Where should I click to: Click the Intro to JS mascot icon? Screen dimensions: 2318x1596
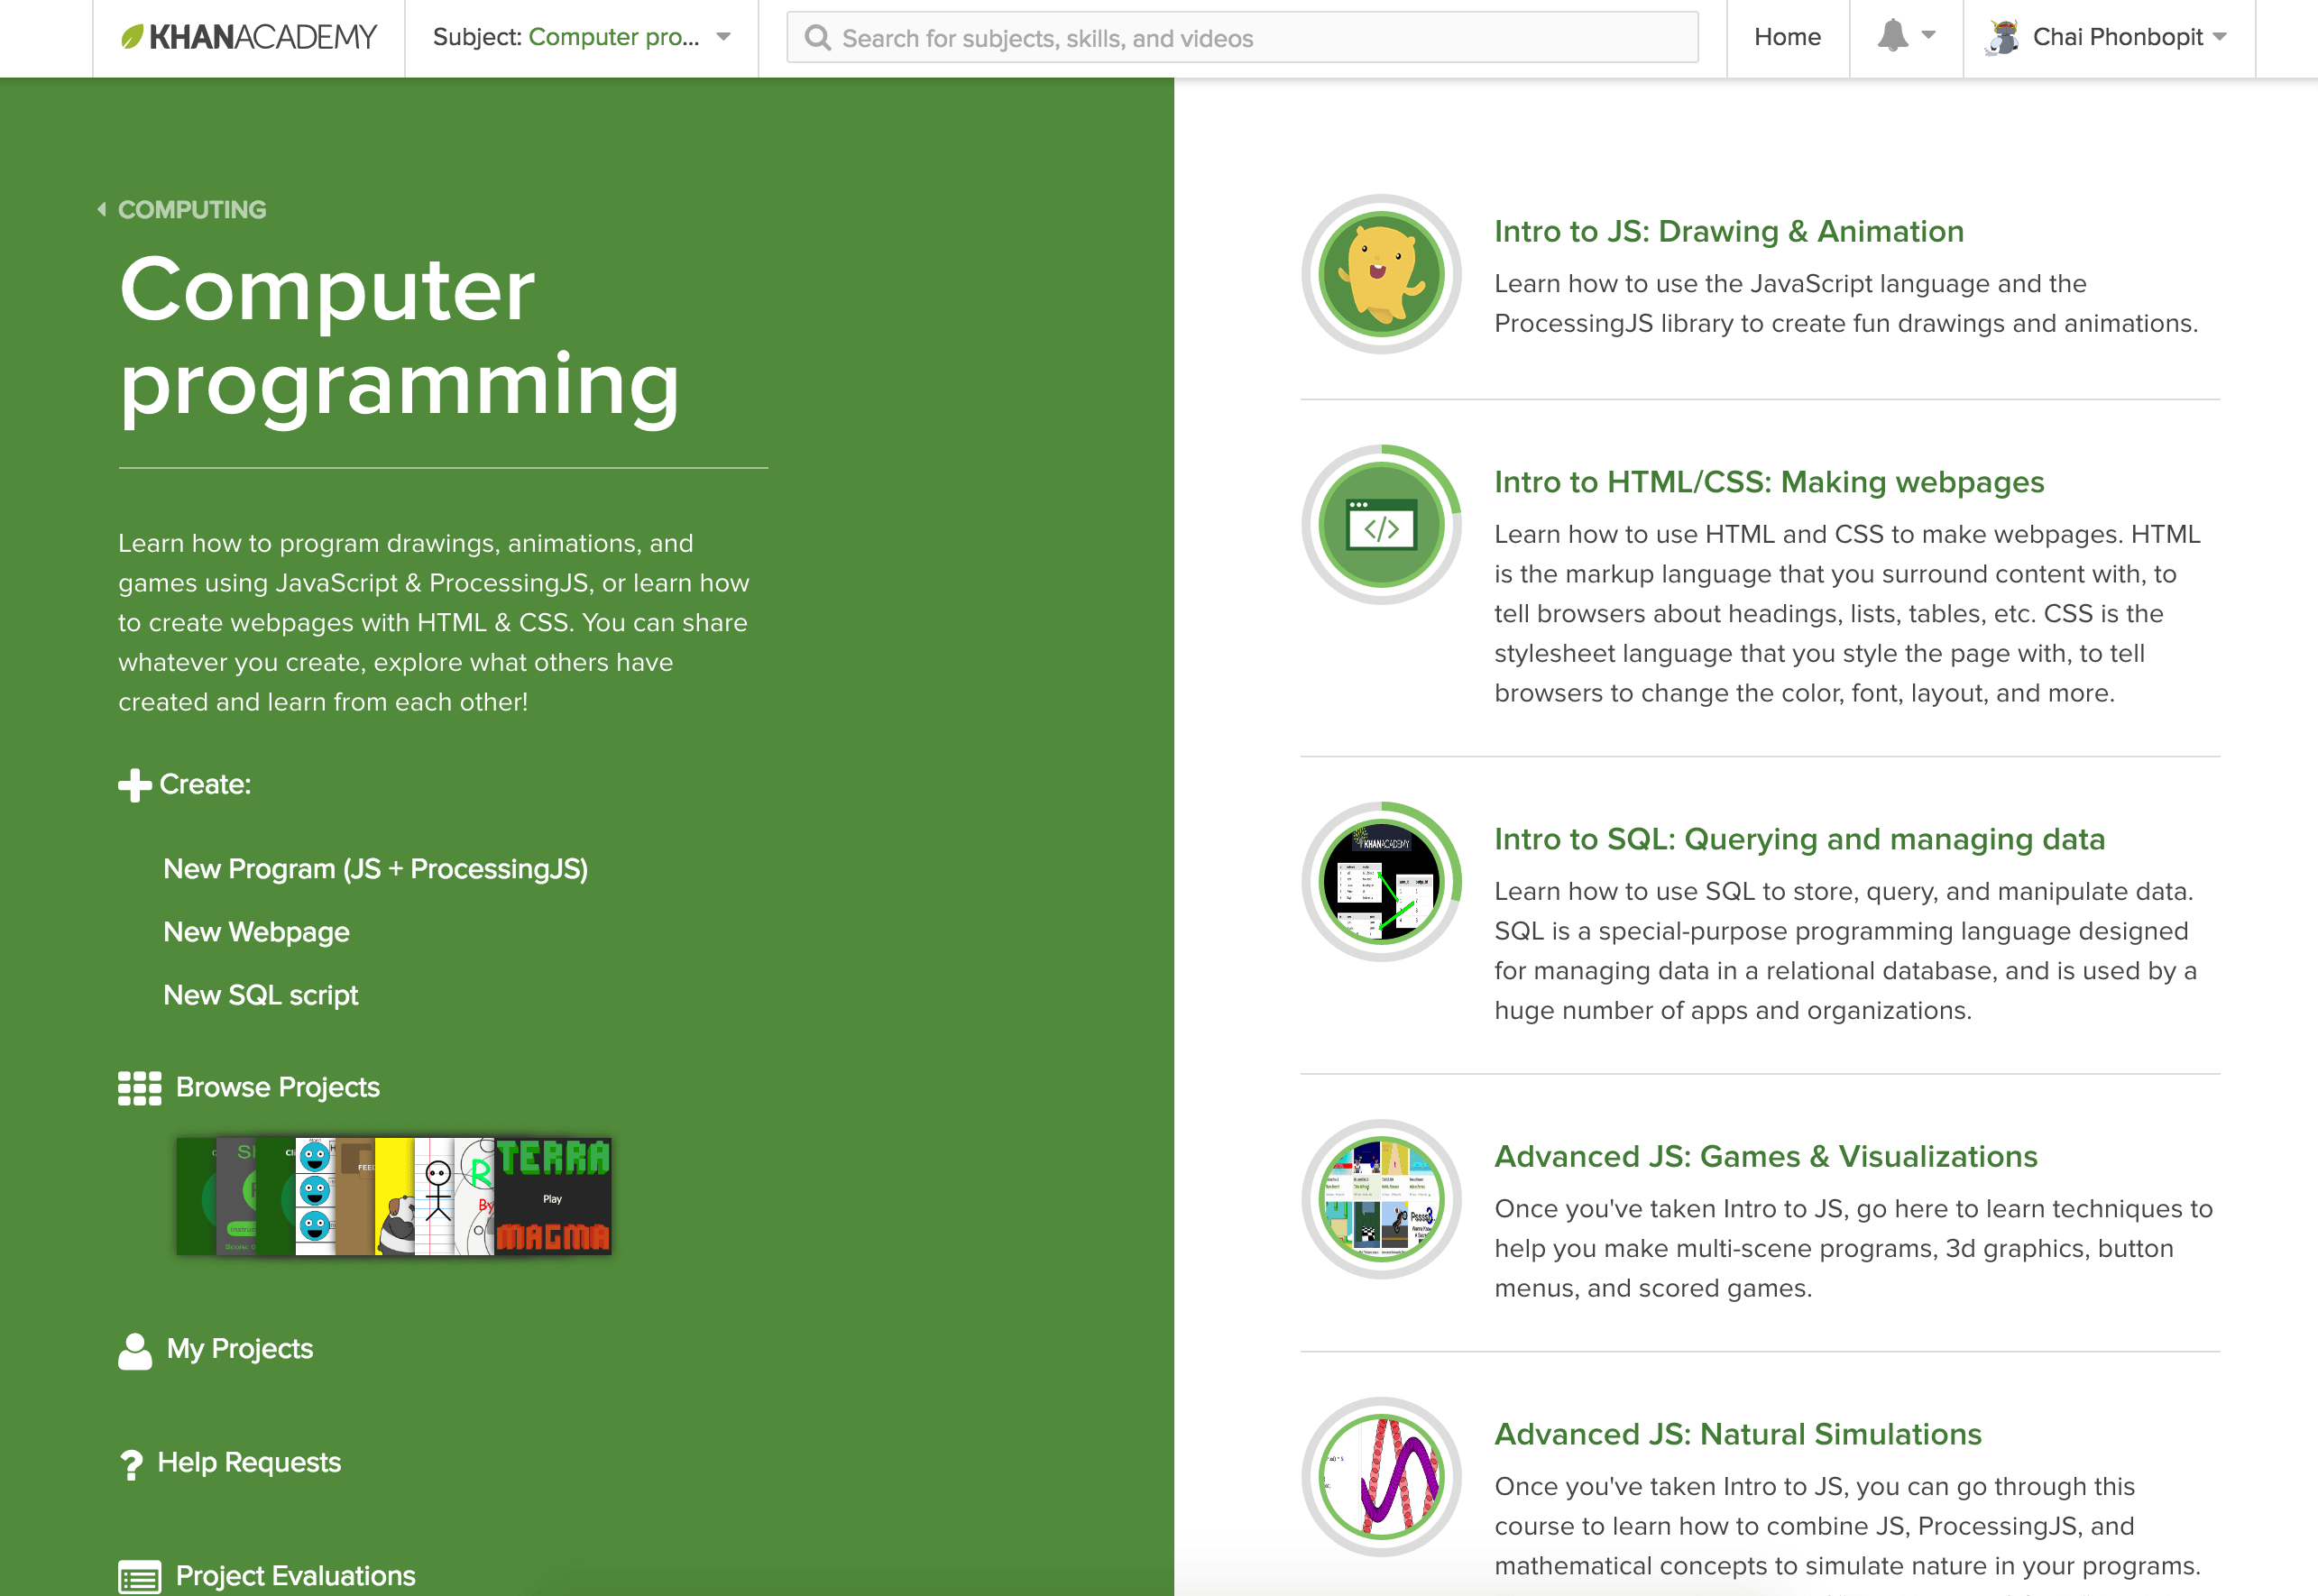[x=1380, y=274]
